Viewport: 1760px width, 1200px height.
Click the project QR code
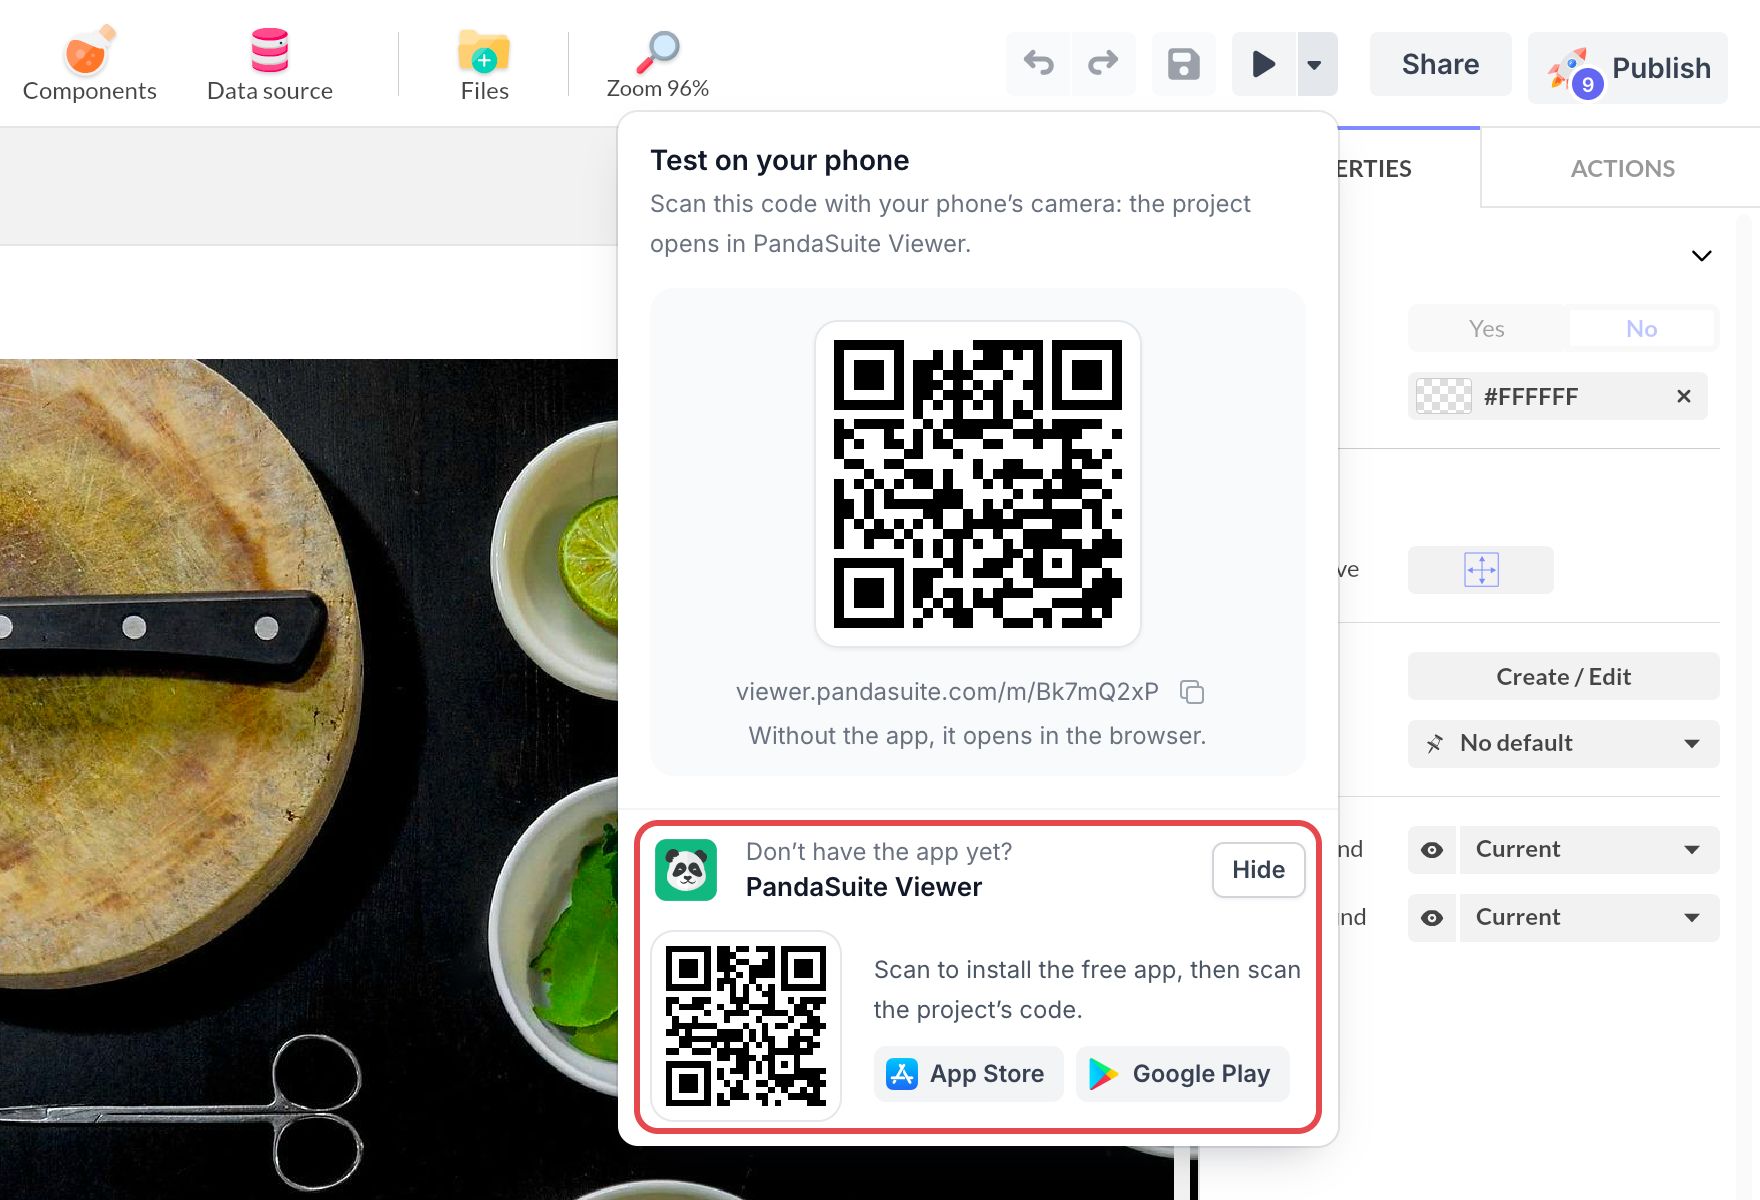(x=978, y=484)
